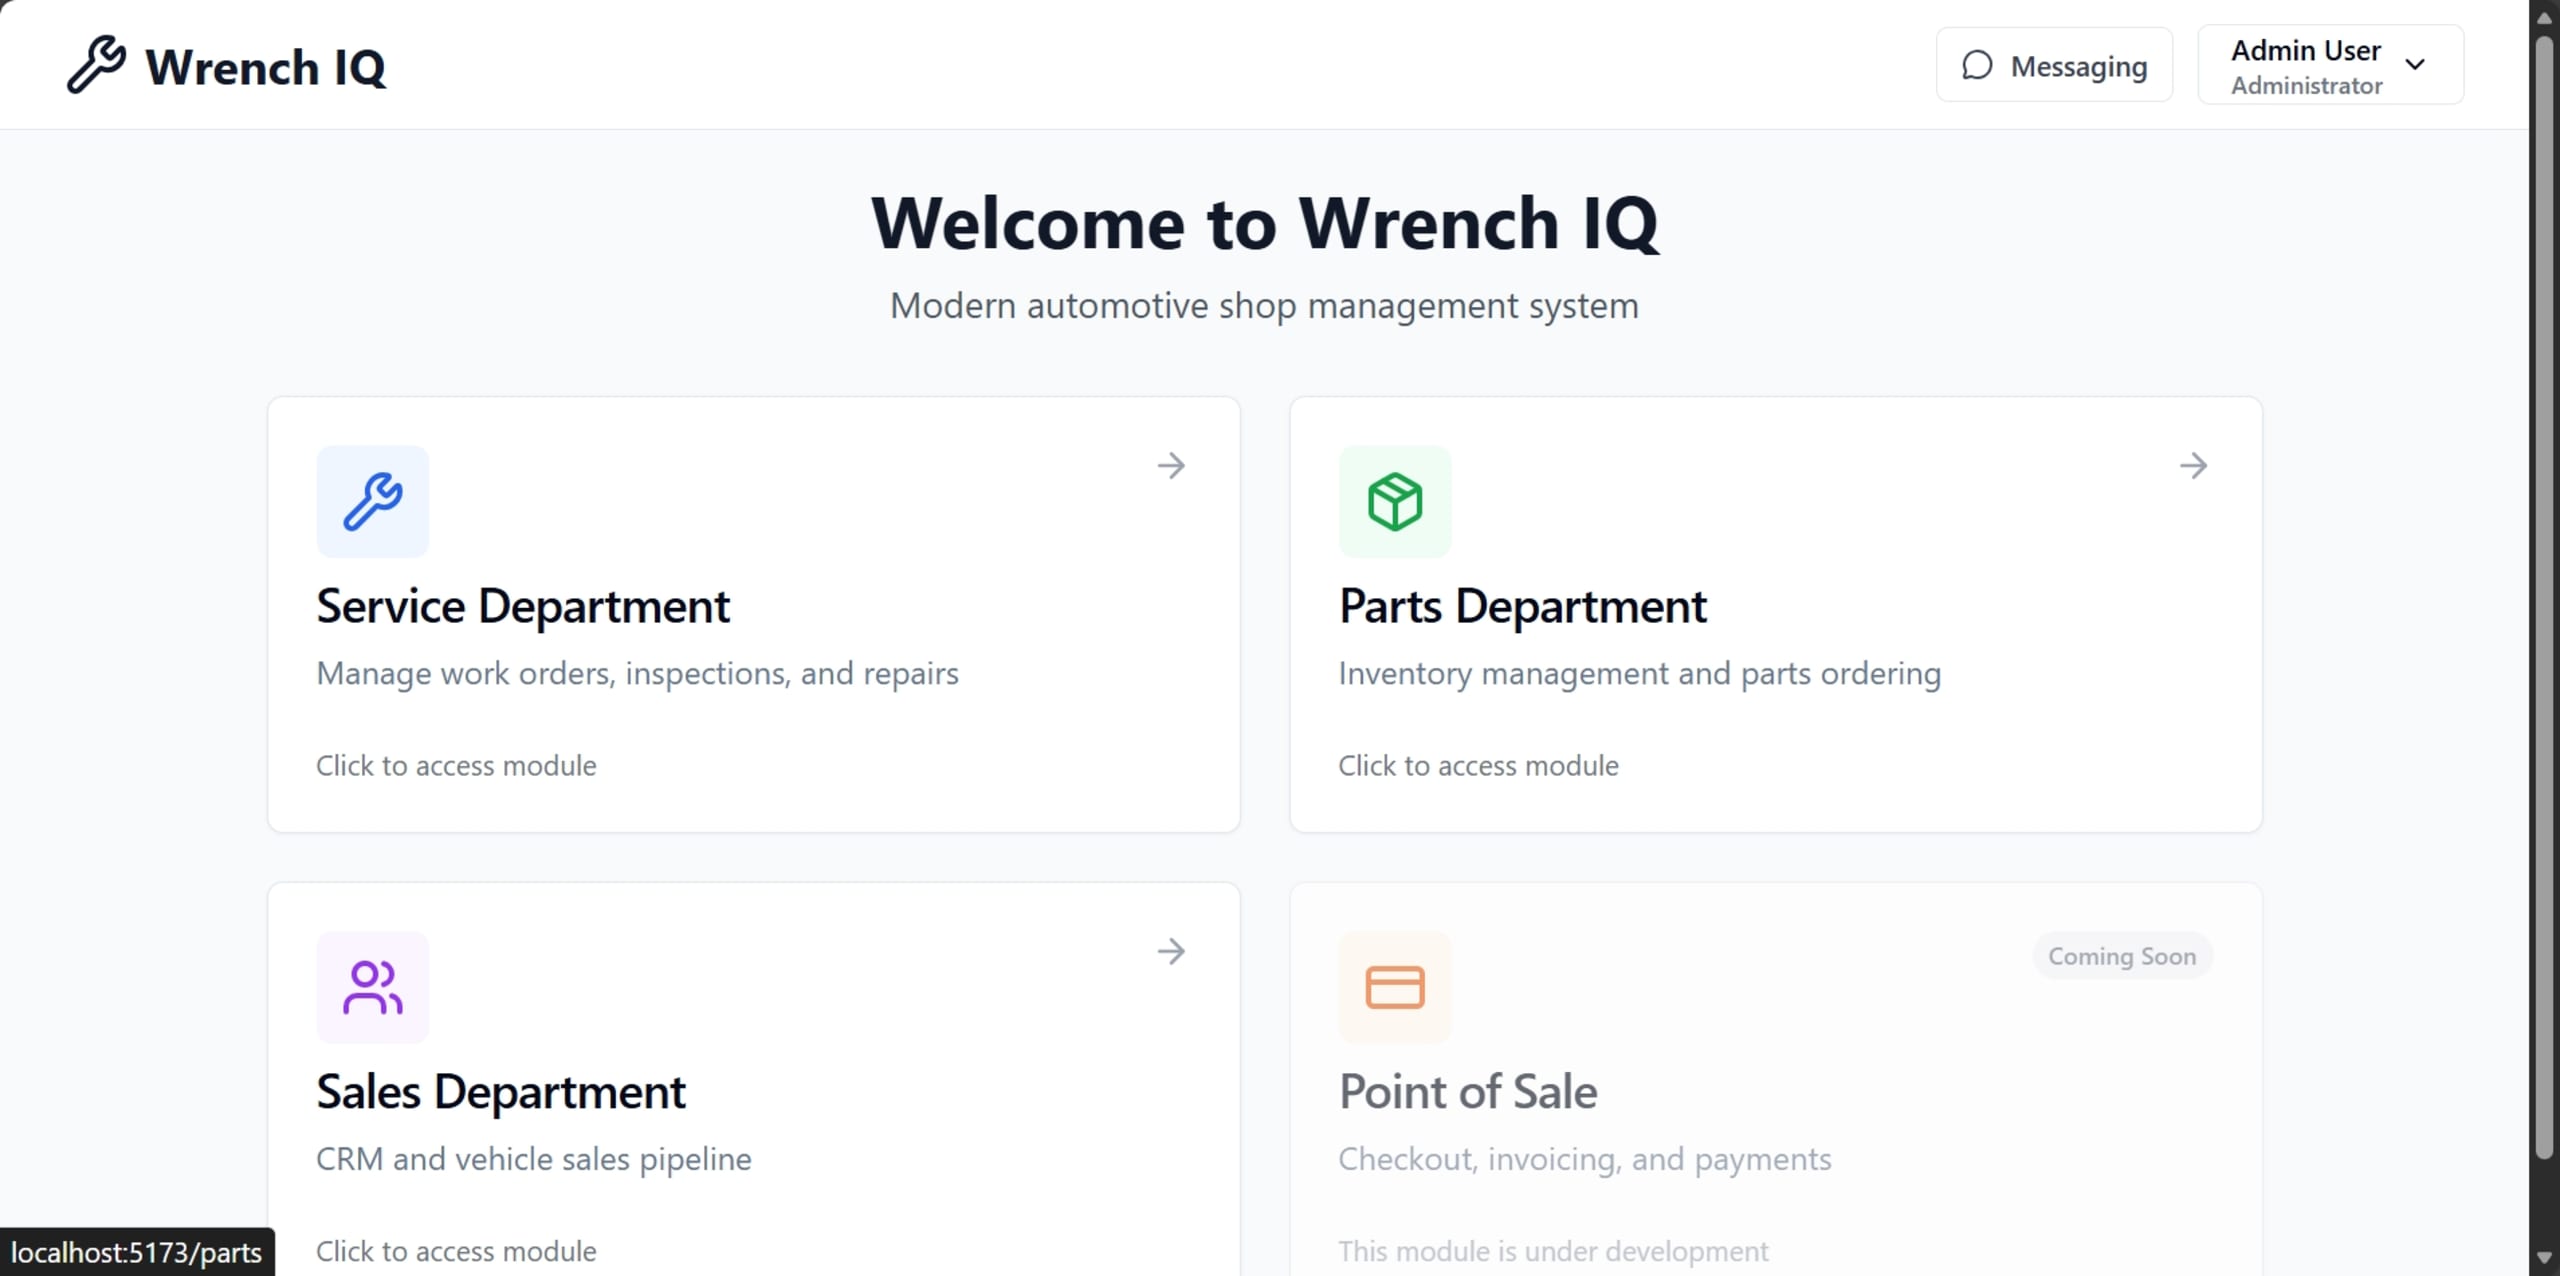Click the Coming Soon badge
2560x1276 pixels.
(2122, 956)
